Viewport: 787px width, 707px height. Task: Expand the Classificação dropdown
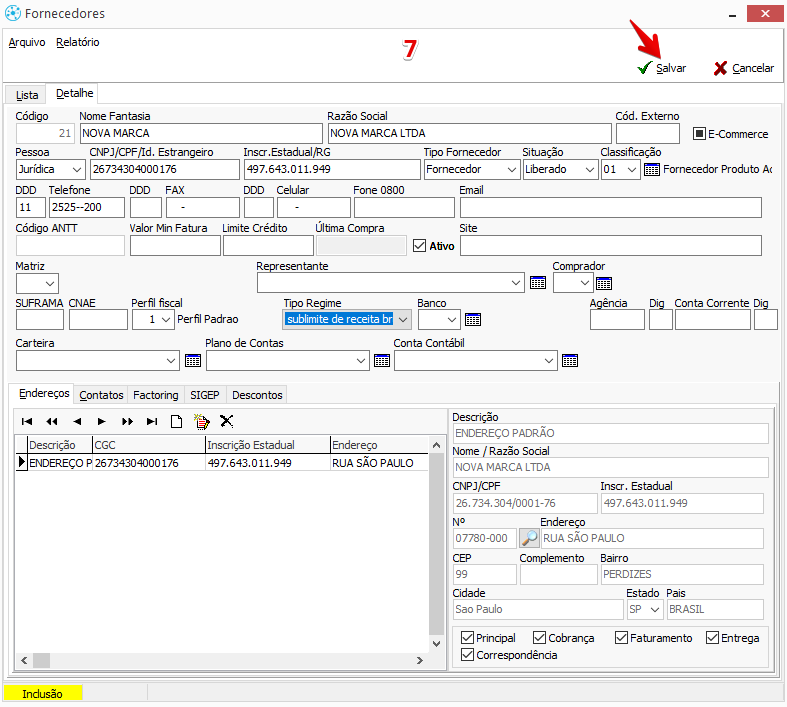click(x=632, y=170)
